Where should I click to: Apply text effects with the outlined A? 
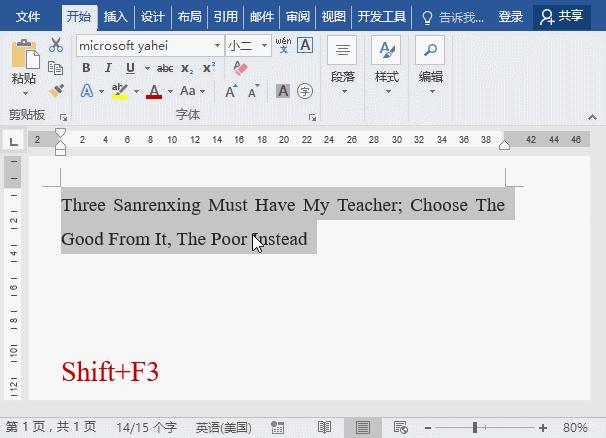coord(87,91)
